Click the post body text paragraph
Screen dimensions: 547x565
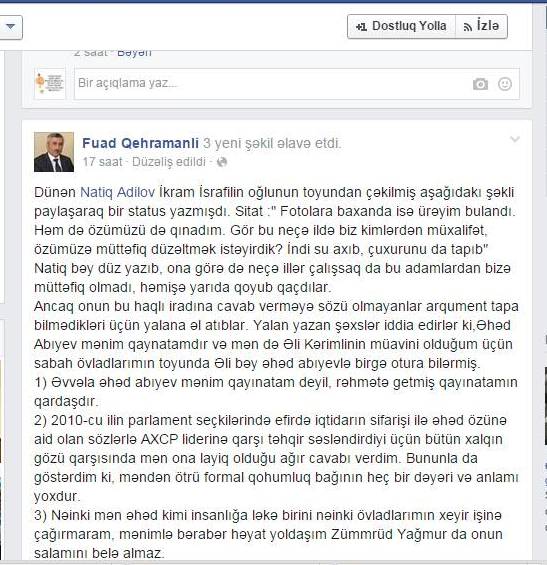(x=276, y=372)
